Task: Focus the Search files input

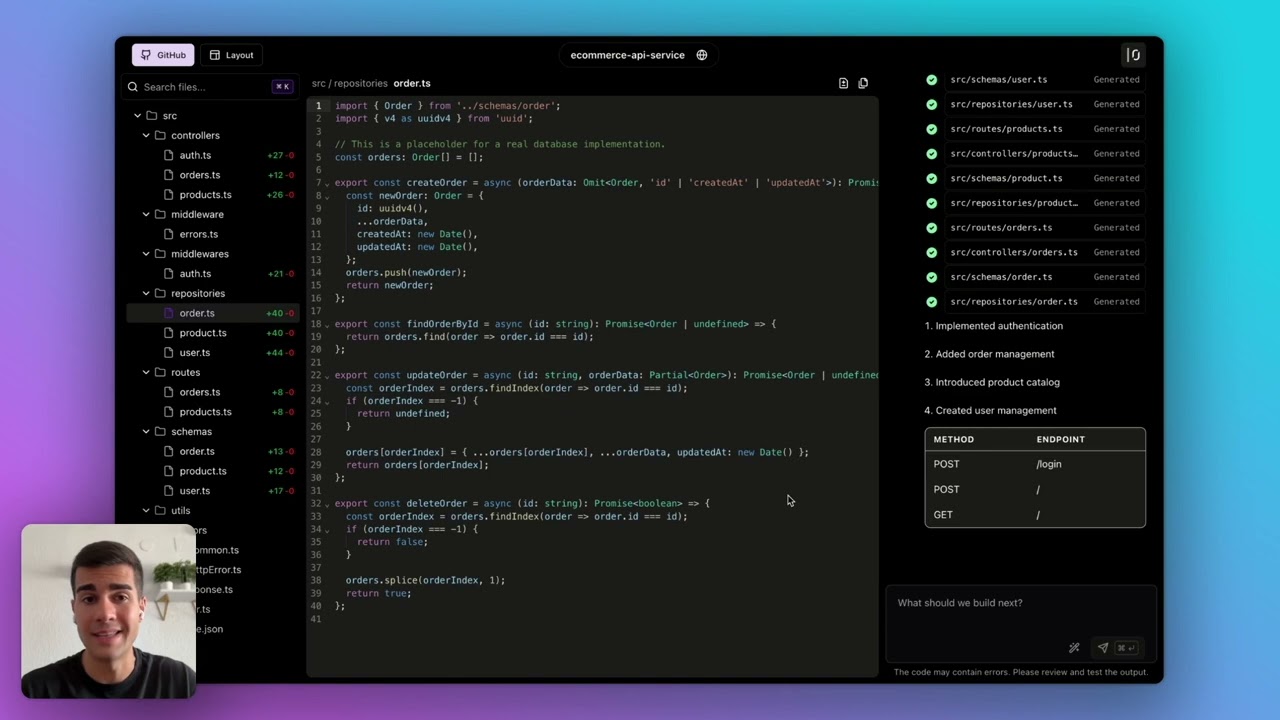Action: tap(211, 87)
